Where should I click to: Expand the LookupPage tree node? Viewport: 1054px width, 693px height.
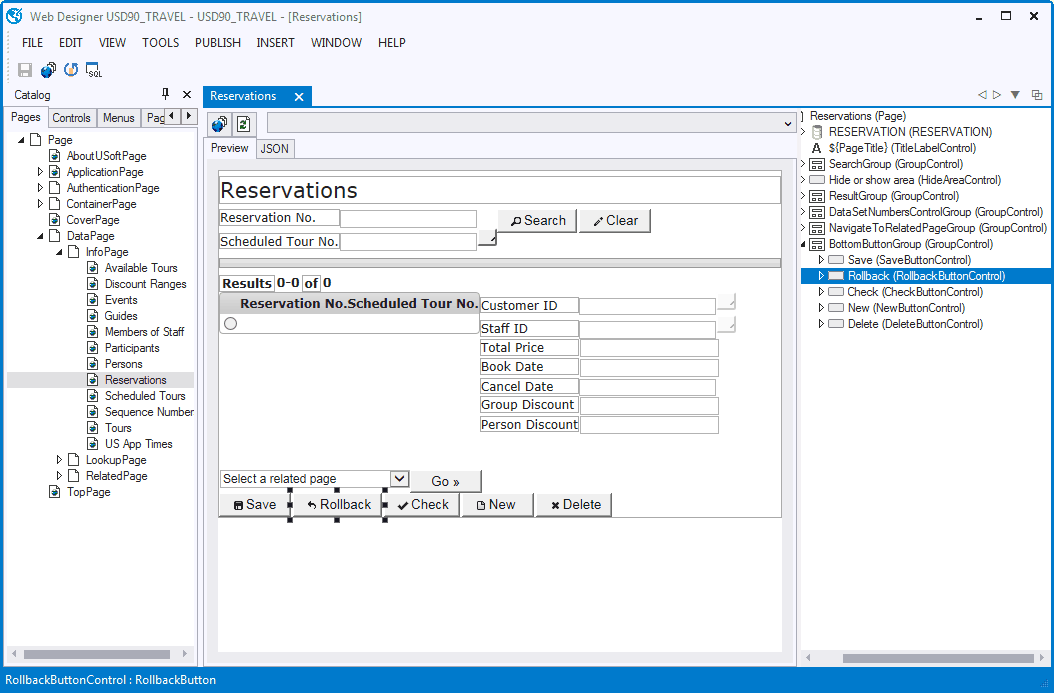[x=60, y=460]
